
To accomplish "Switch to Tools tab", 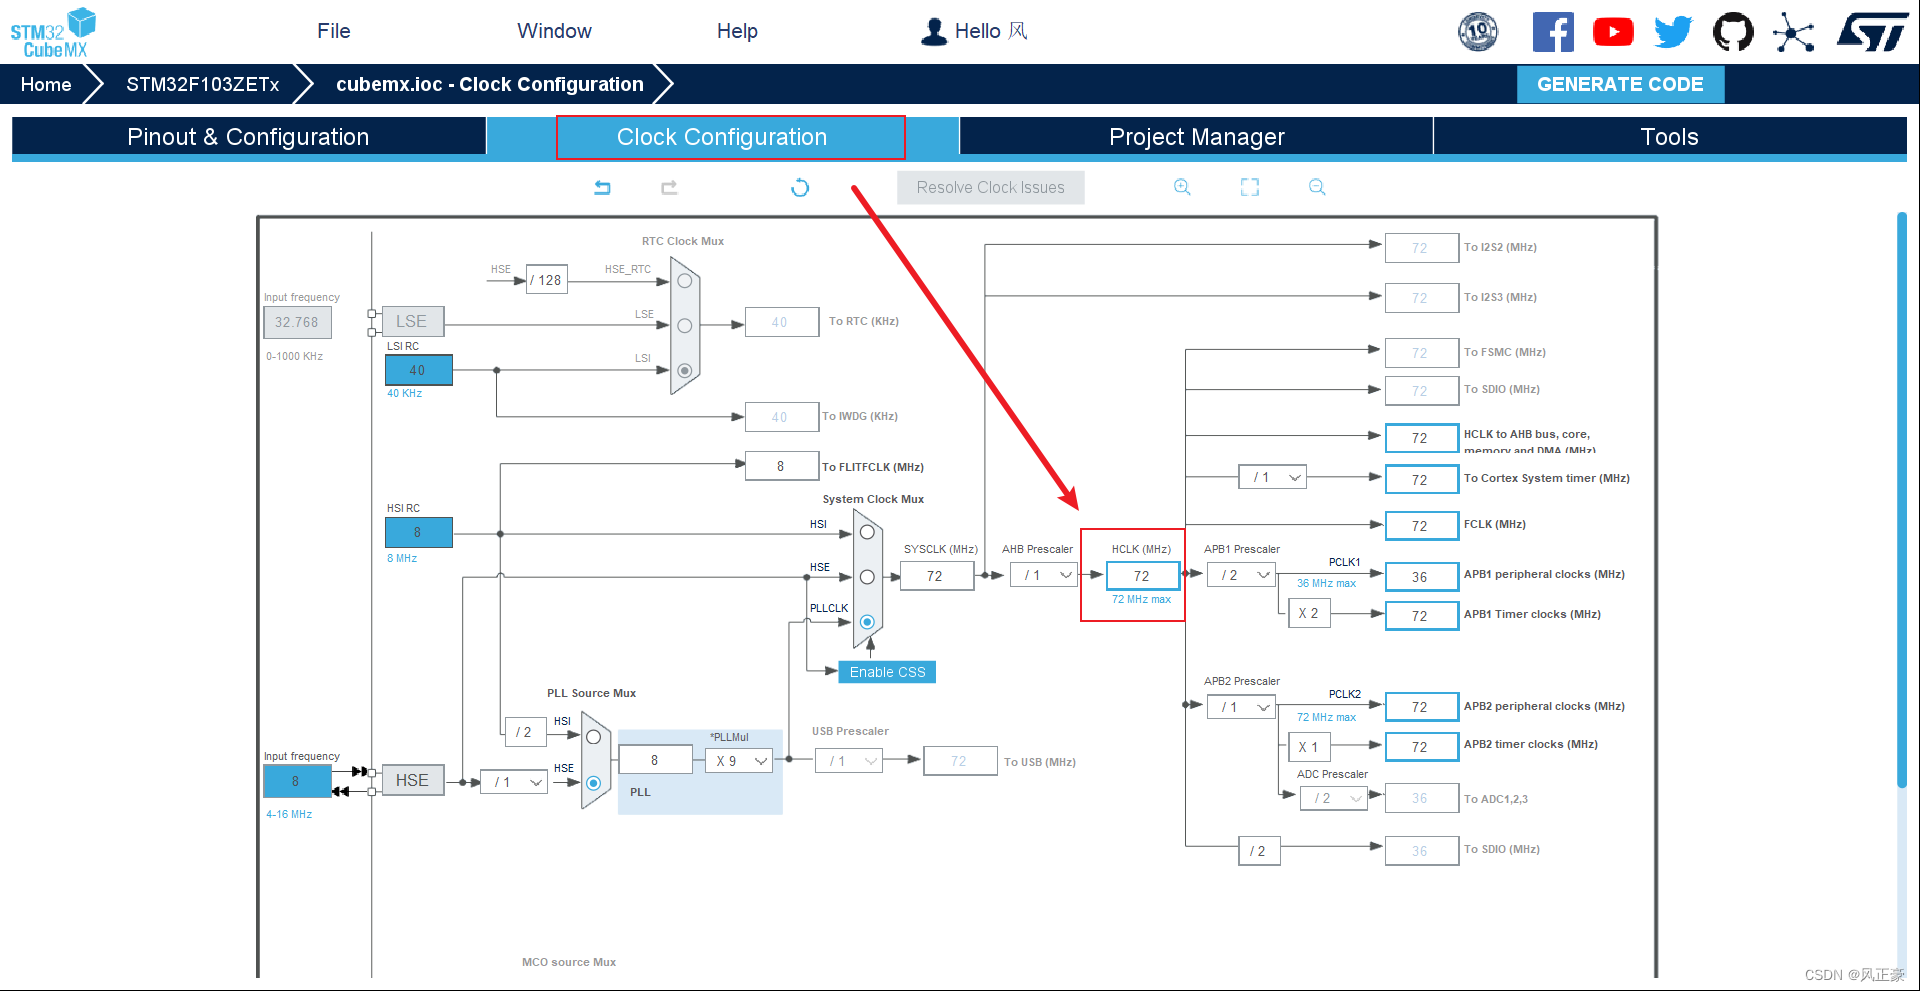I will pyautogui.click(x=1670, y=137).
